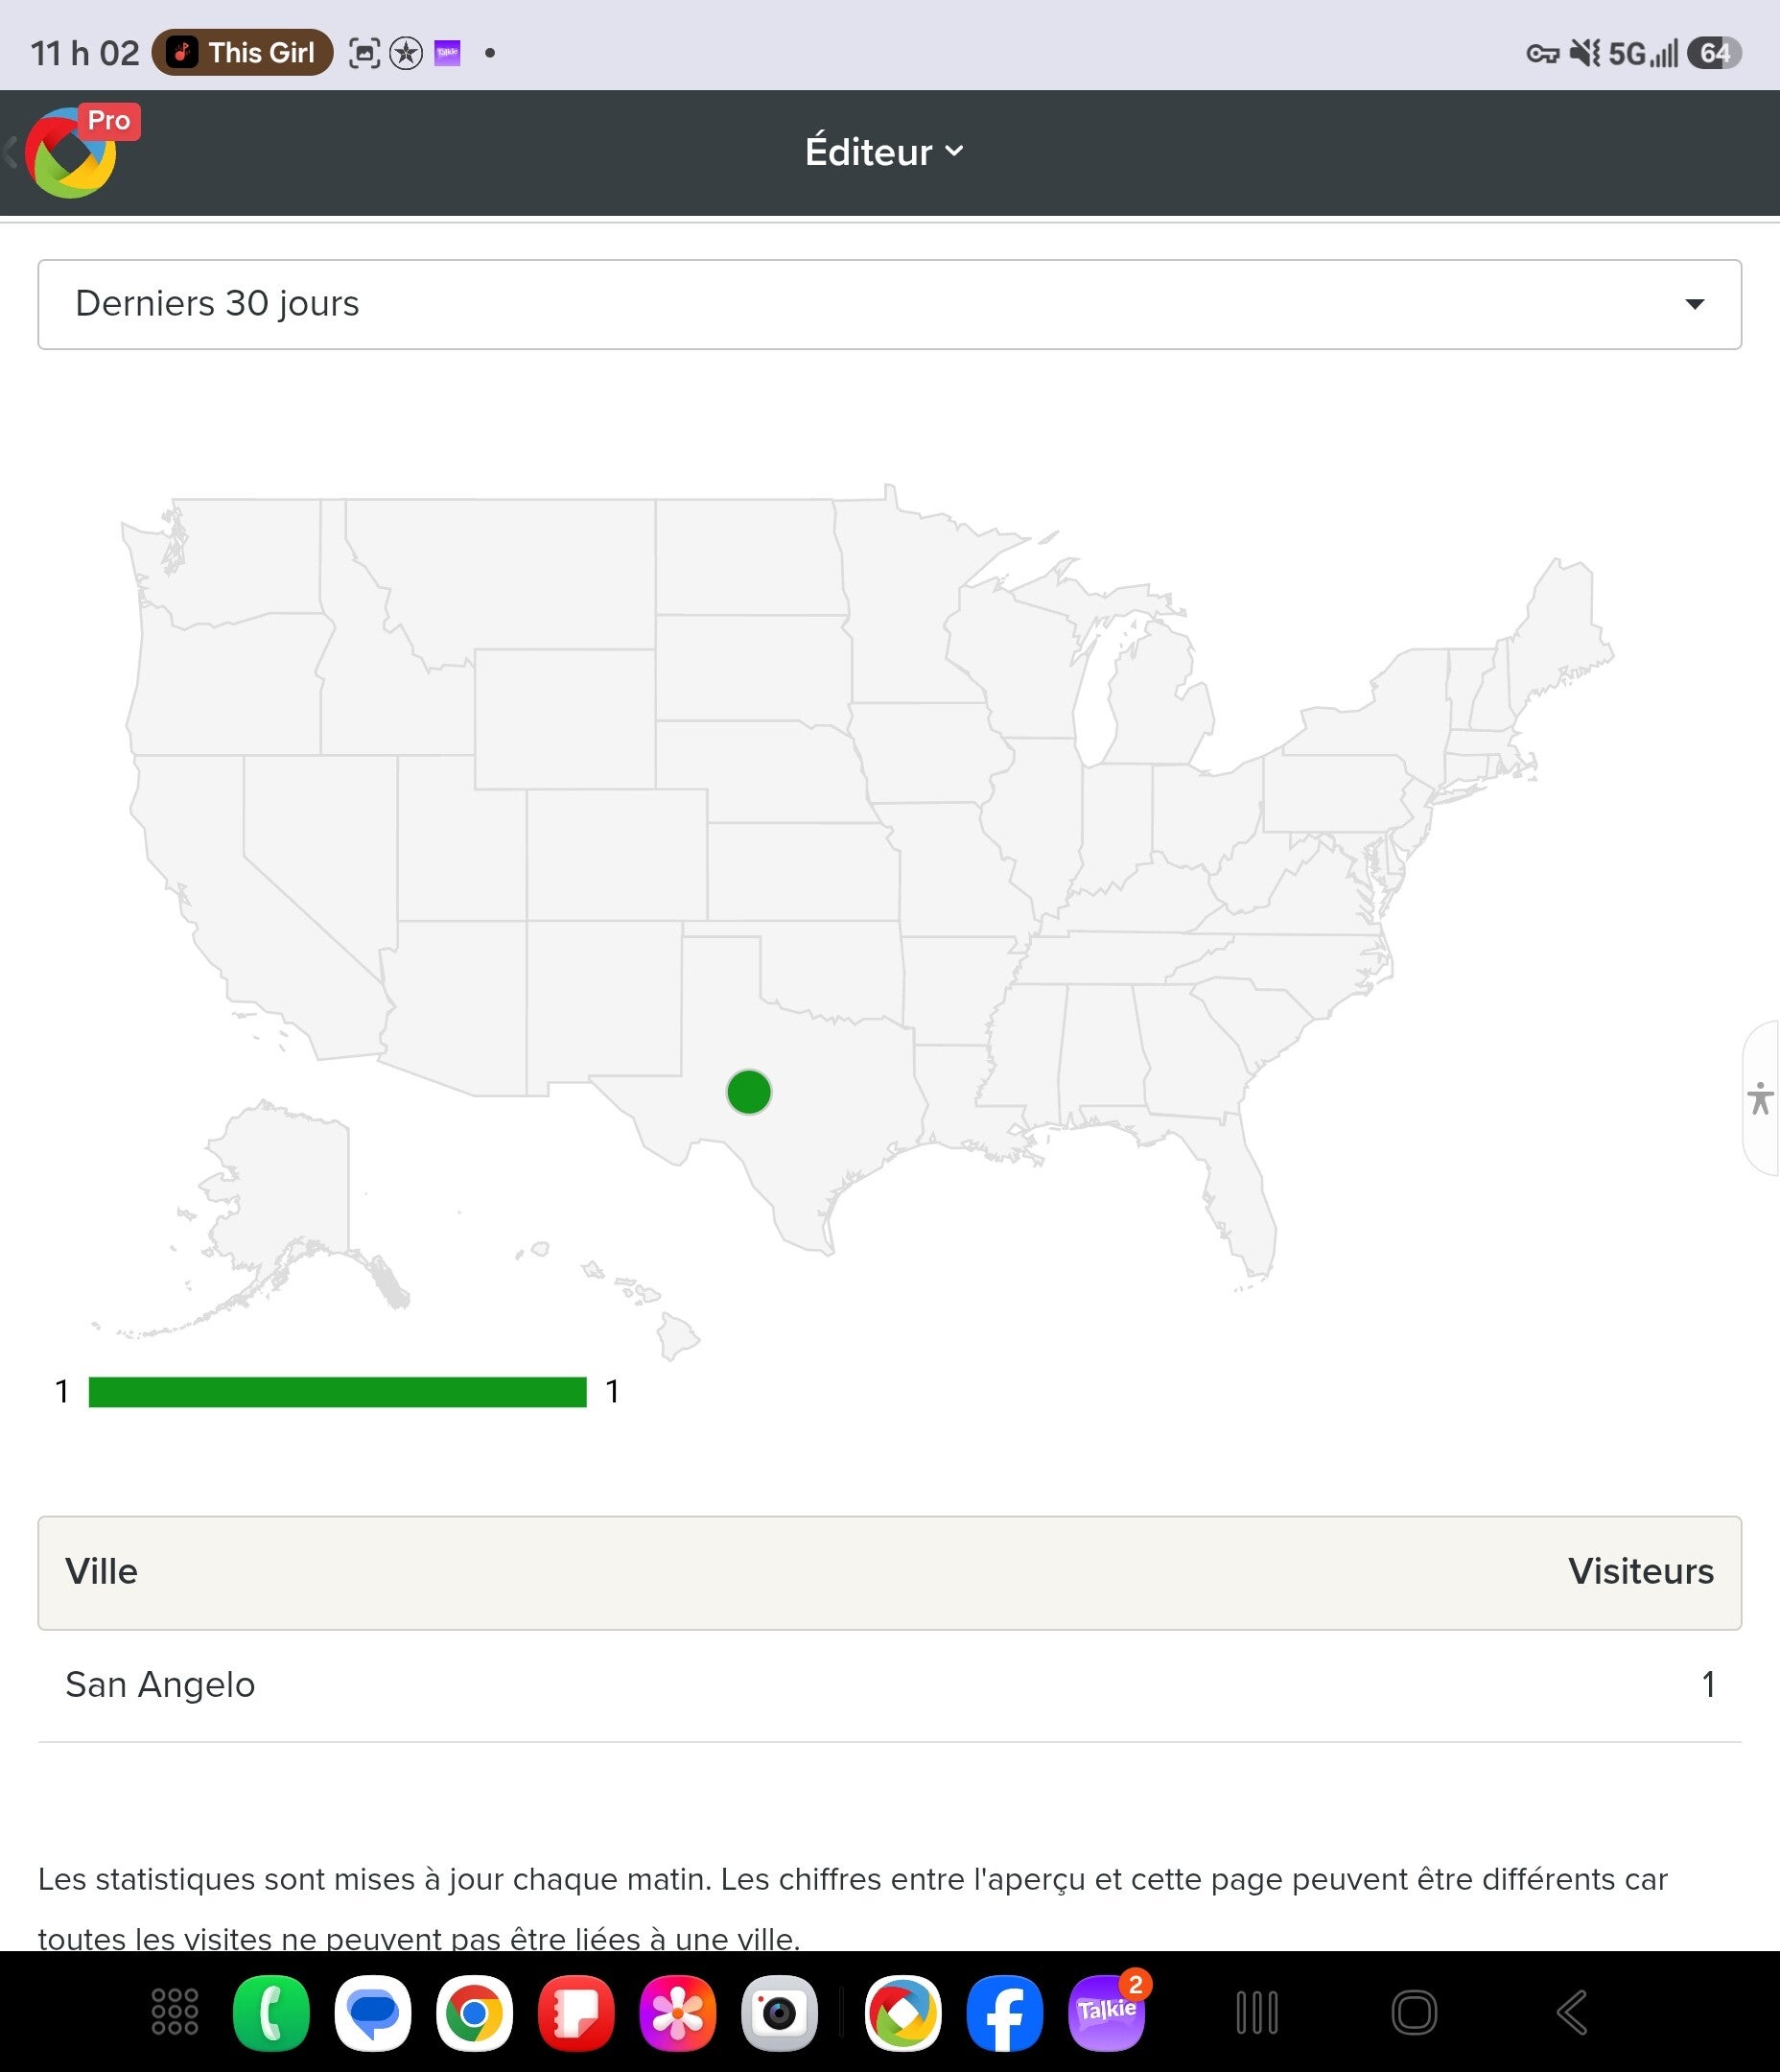Open the accessibility side tab icon

1760,1098
